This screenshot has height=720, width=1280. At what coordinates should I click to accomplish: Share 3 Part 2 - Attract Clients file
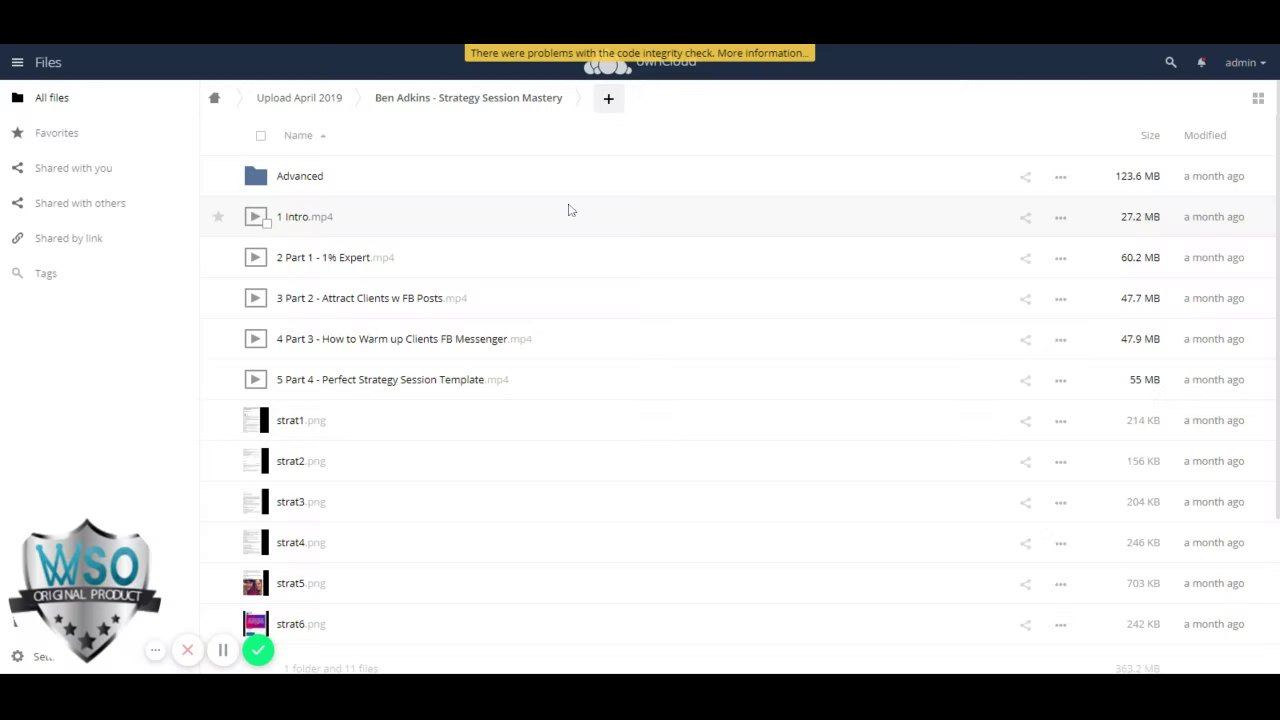(x=1025, y=299)
